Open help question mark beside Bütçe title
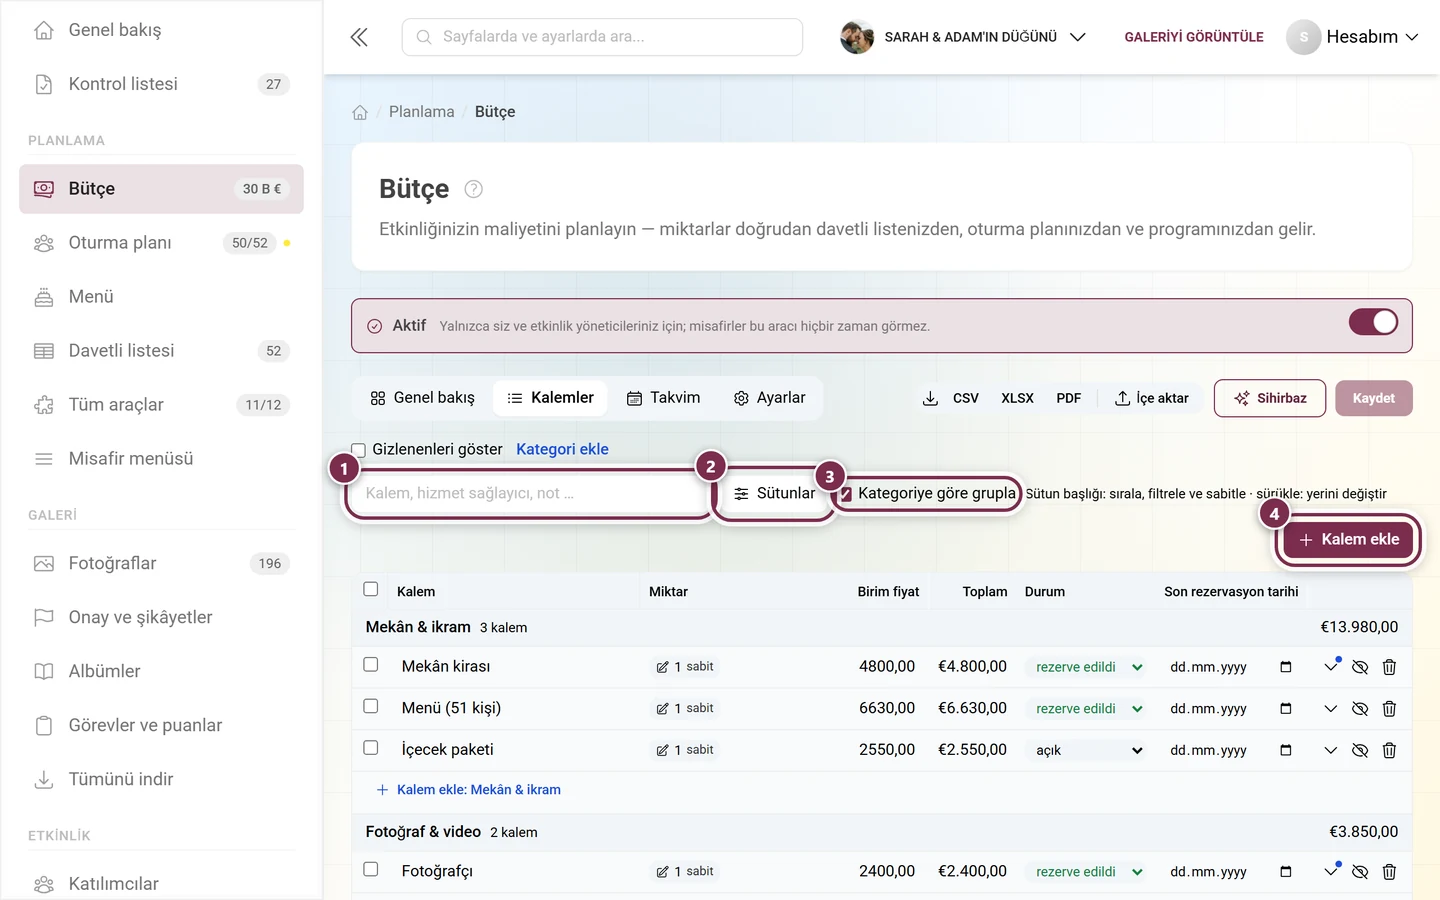 pos(474,189)
